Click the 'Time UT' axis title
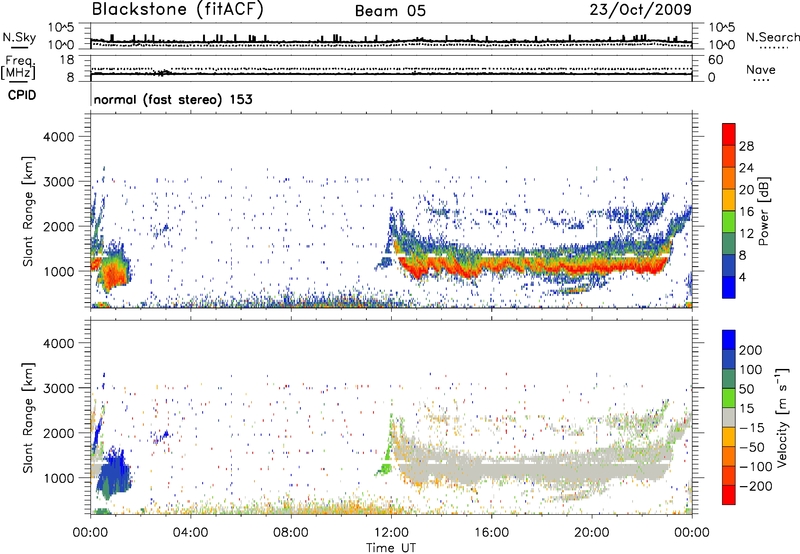 391,547
